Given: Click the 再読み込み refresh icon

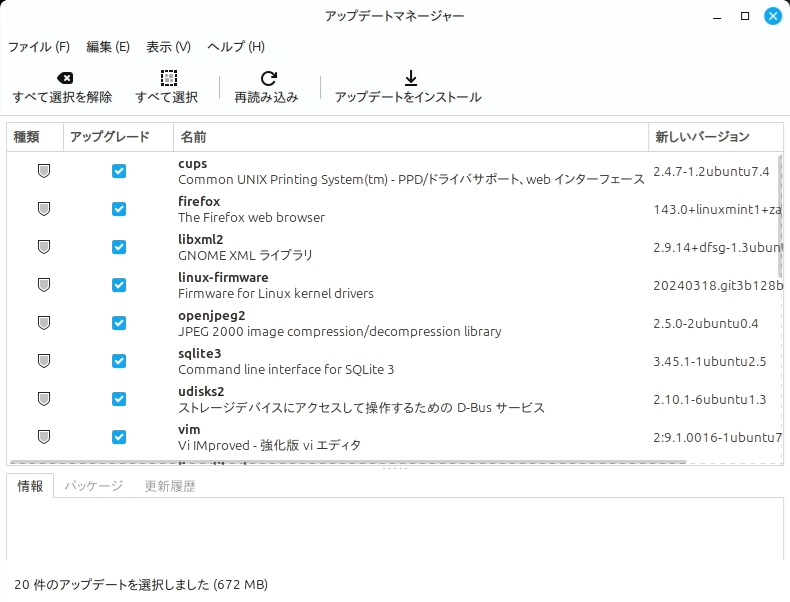Looking at the screenshot, I should coord(267,78).
